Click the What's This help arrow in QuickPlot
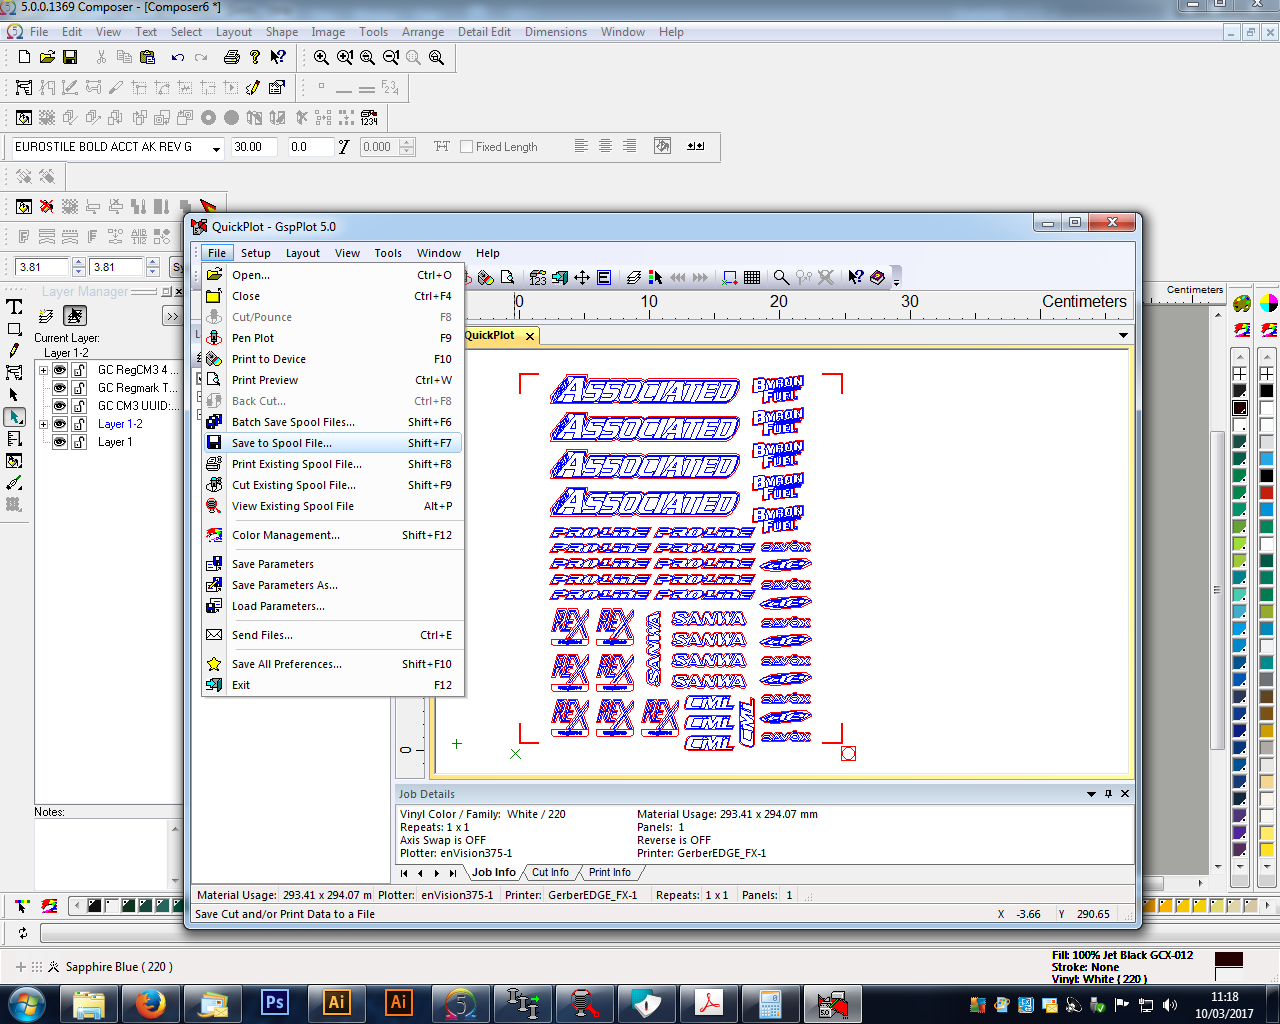This screenshot has height=1024, width=1280. [x=855, y=277]
